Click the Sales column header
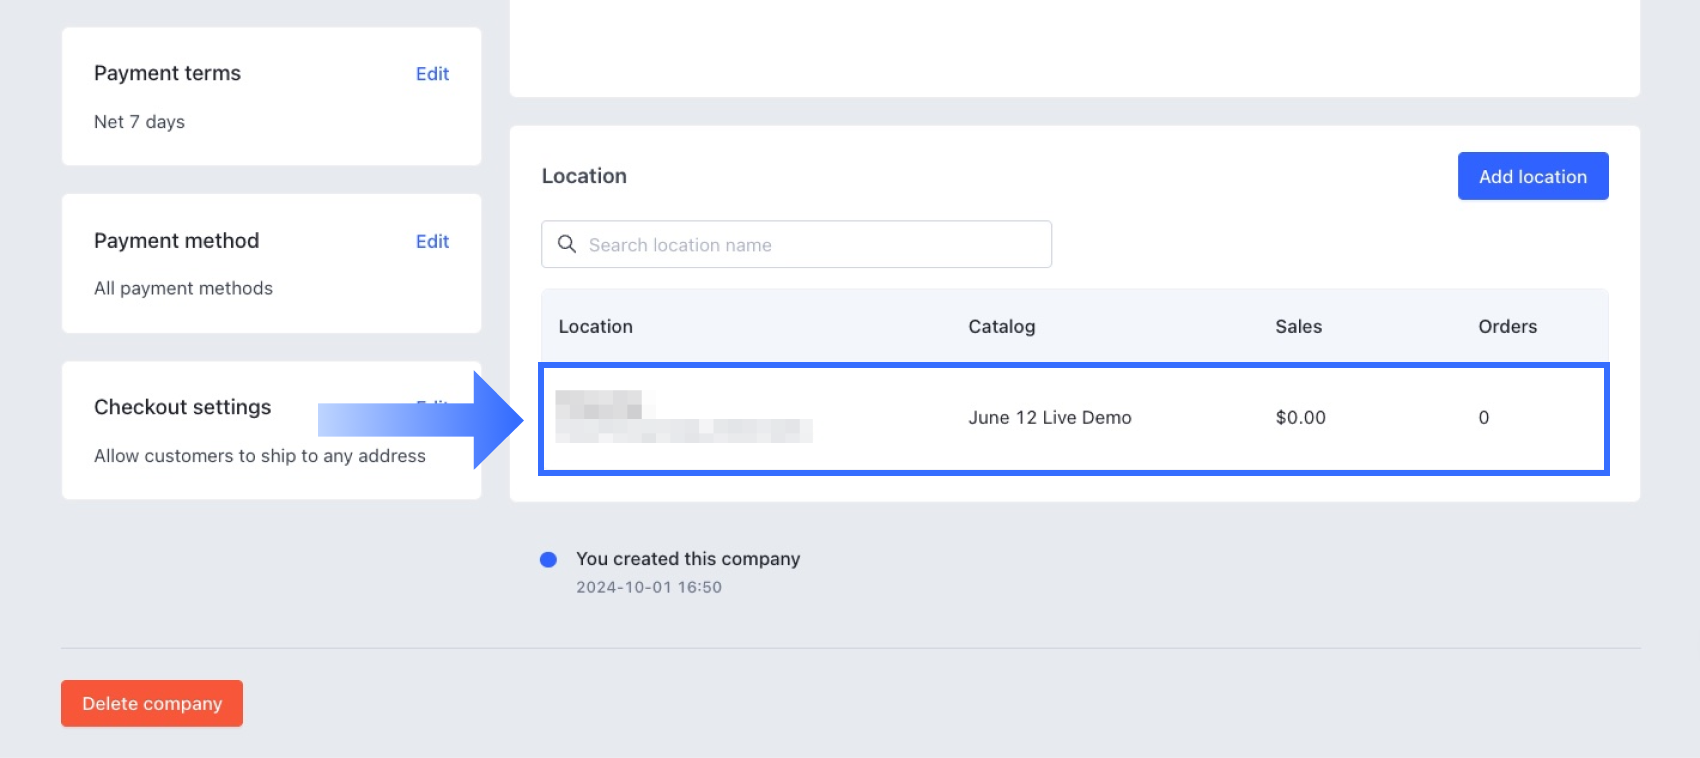 click(1298, 327)
